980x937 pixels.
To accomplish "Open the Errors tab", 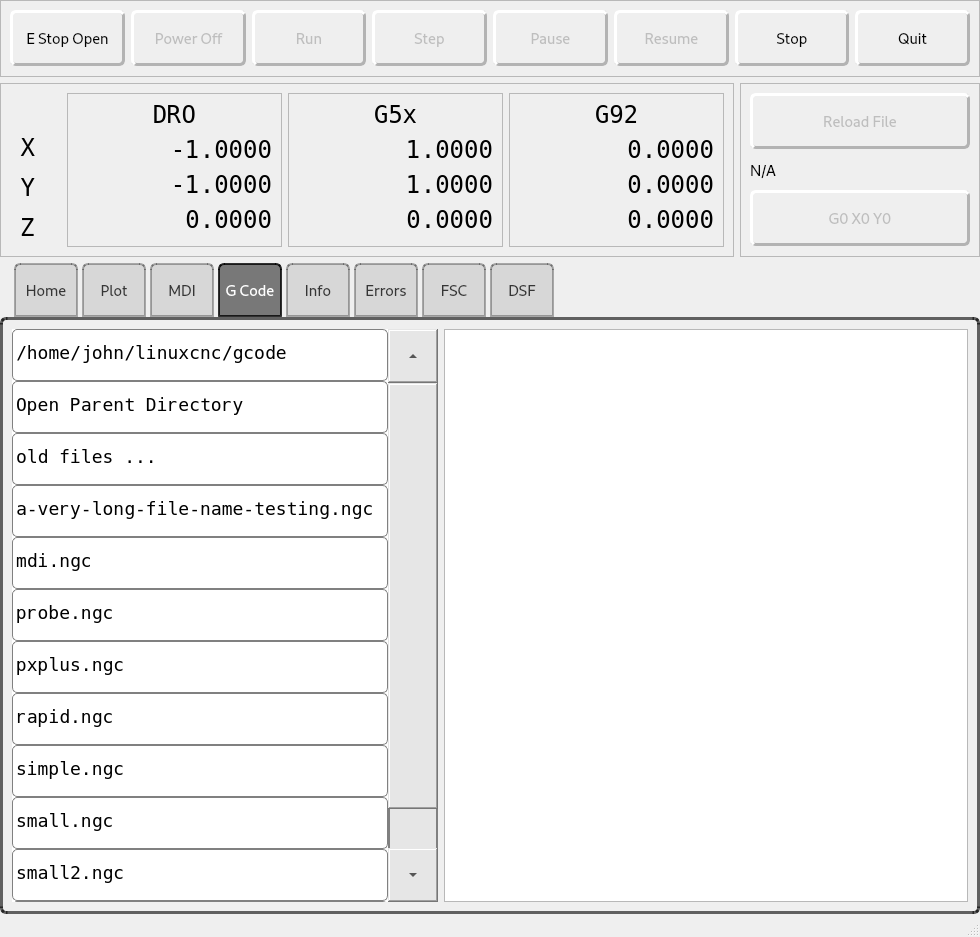I will click(386, 291).
